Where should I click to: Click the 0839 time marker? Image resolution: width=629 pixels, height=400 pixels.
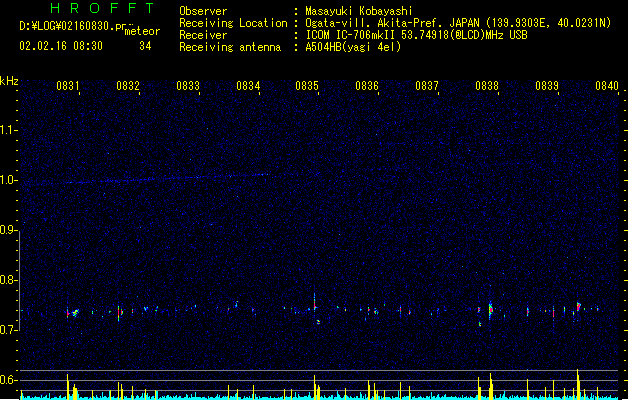click(547, 86)
